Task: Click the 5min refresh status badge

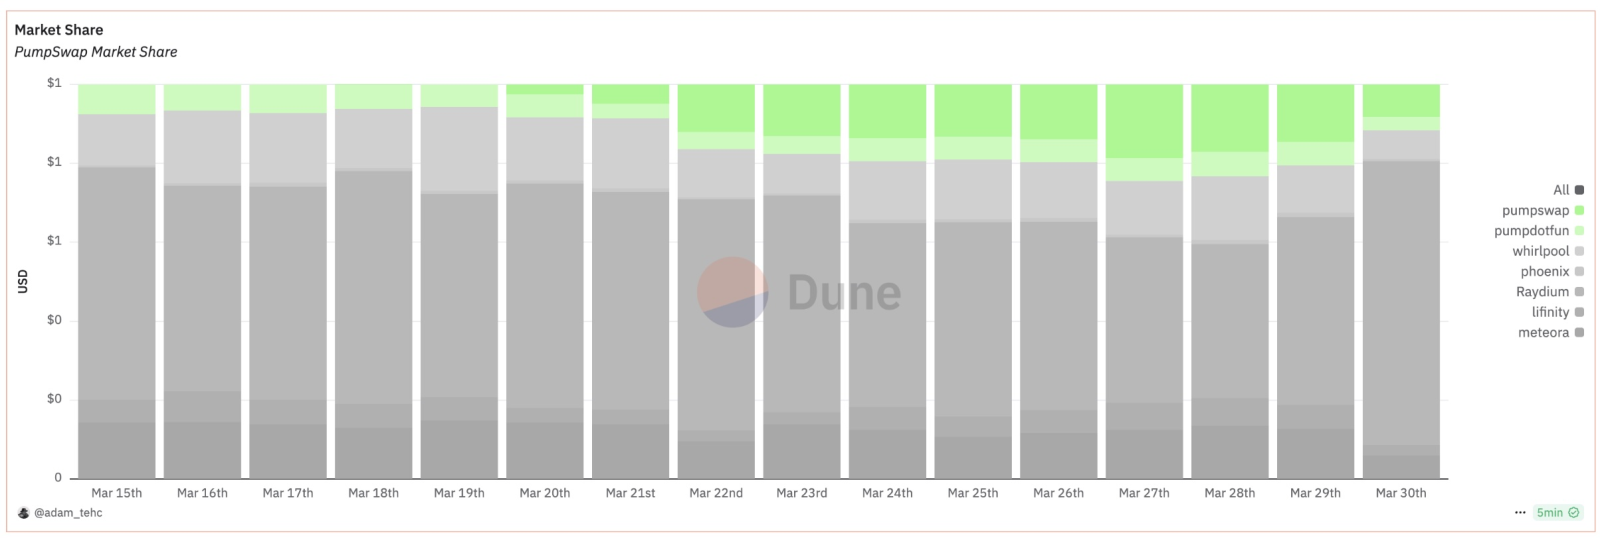Action: (x=1558, y=513)
